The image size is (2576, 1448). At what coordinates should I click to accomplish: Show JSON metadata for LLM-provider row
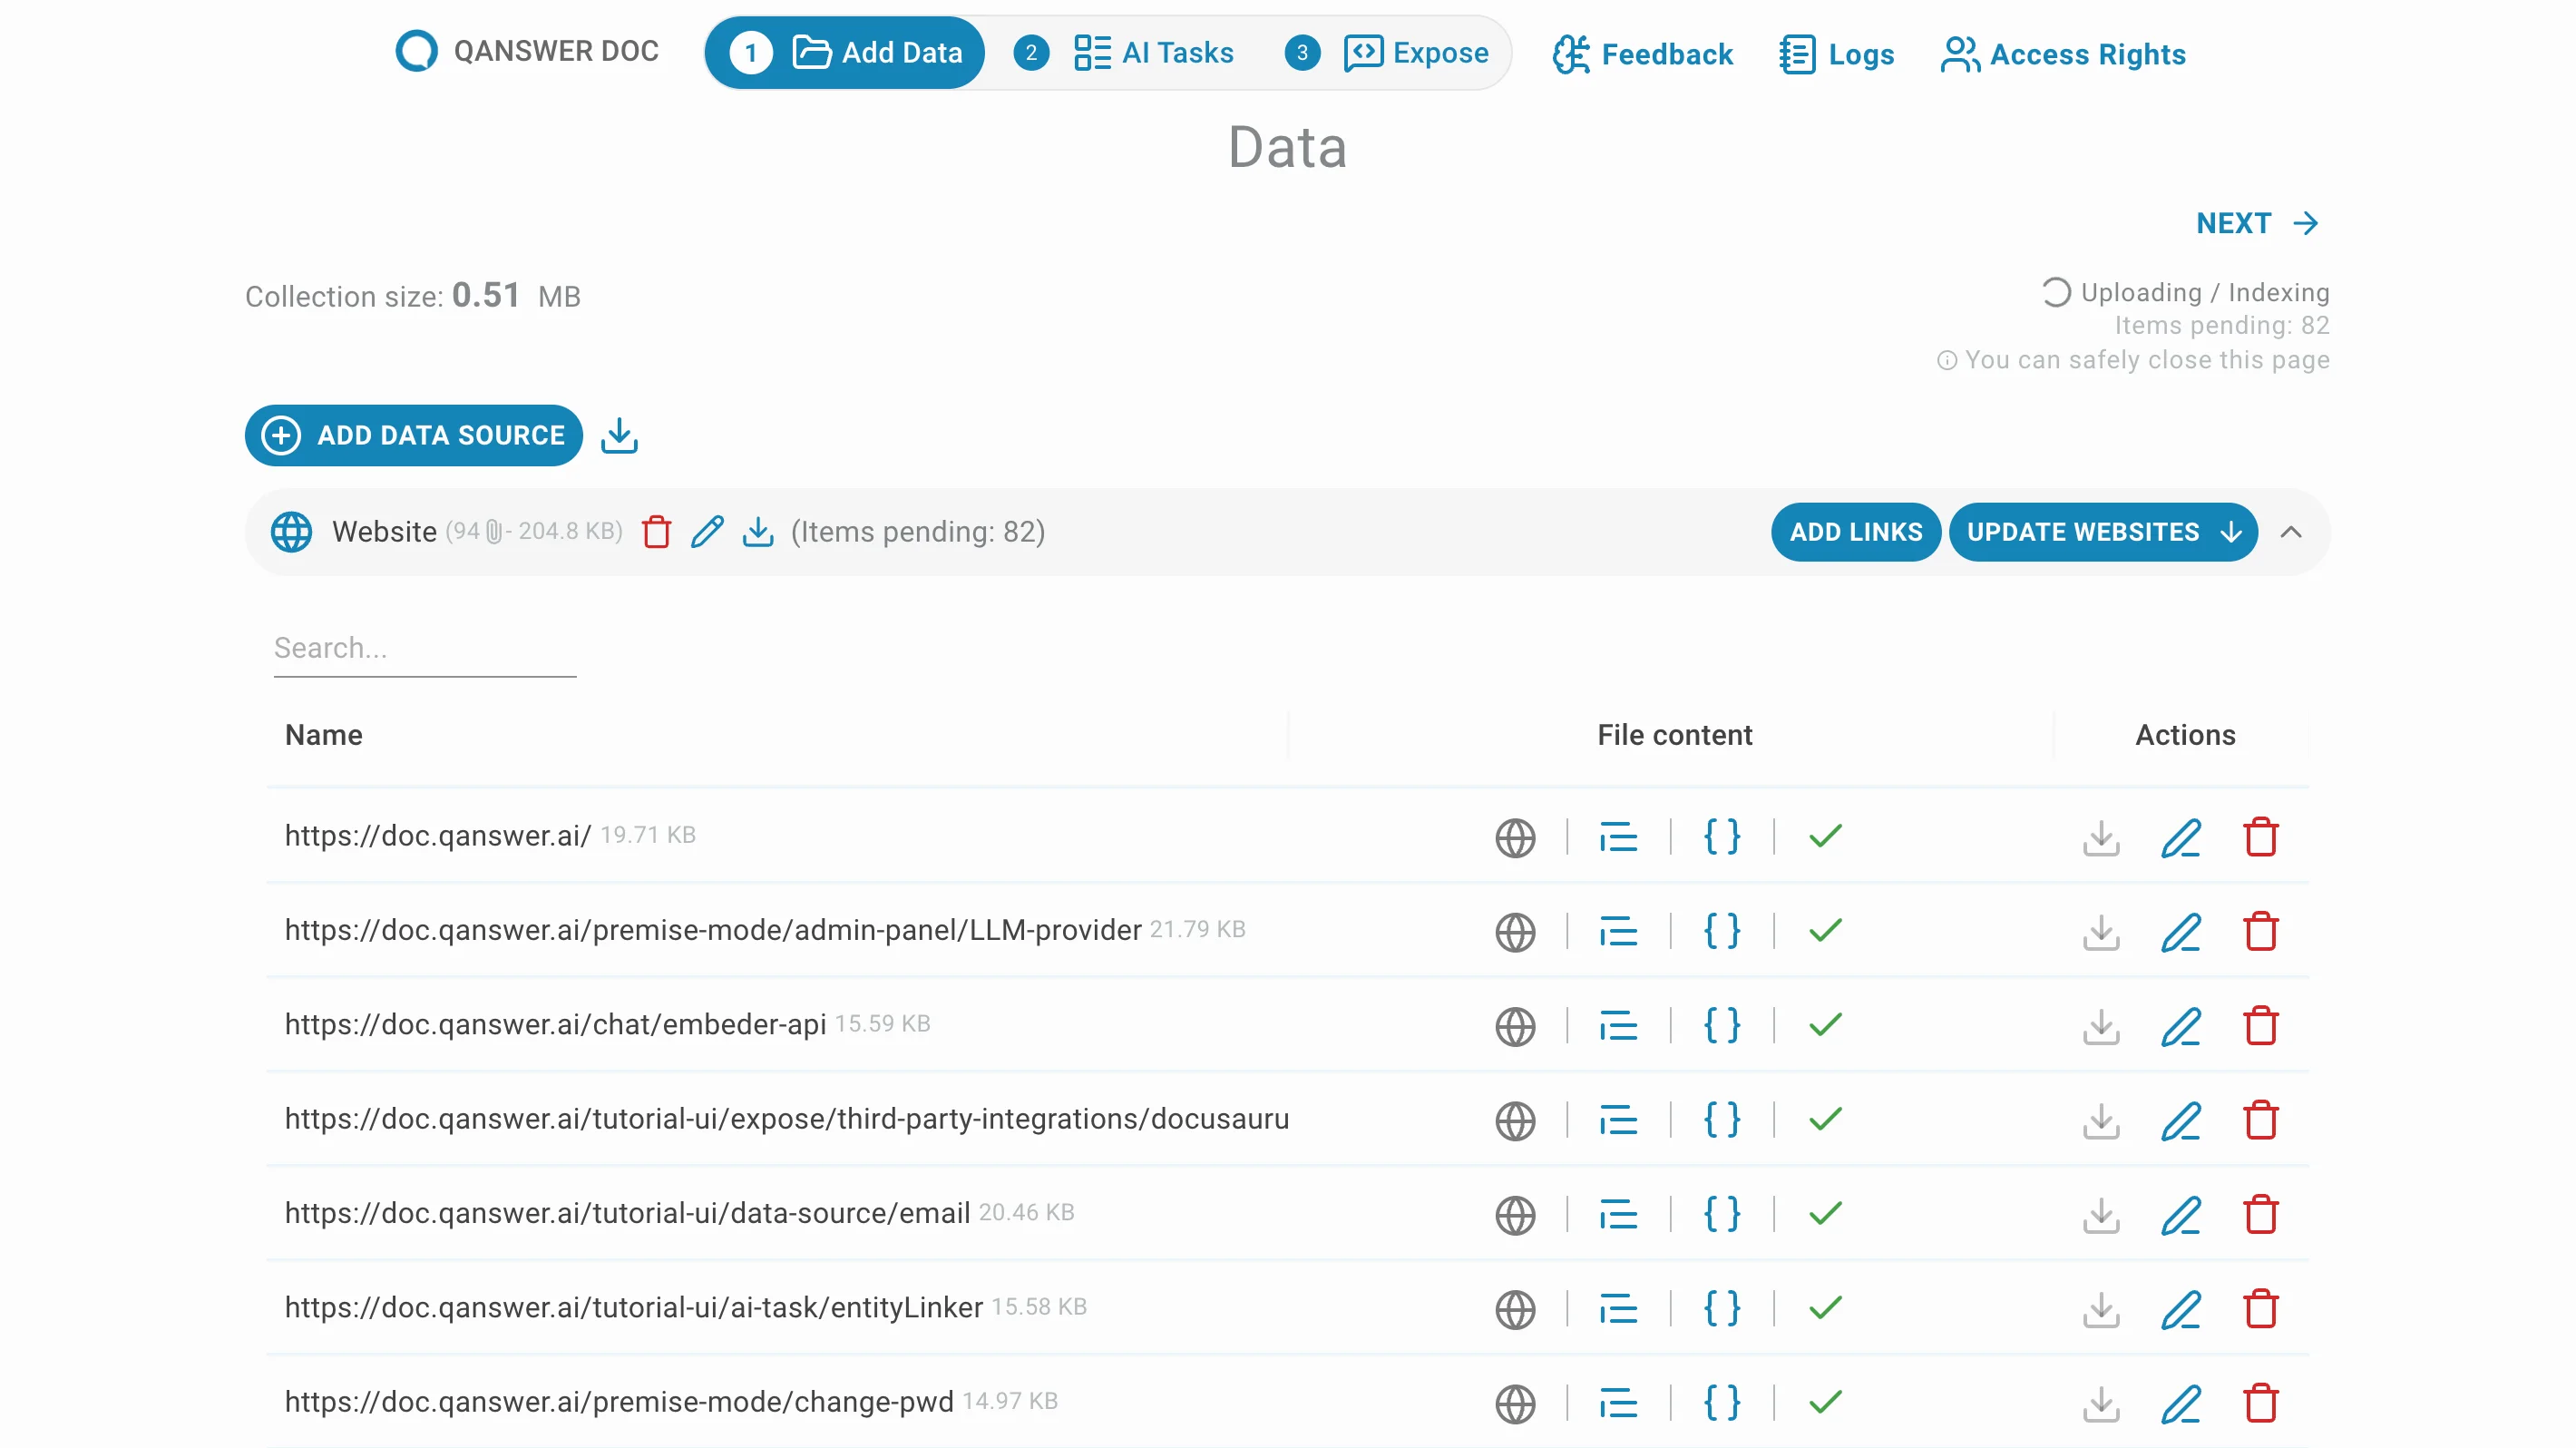[x=1722, y=932]
